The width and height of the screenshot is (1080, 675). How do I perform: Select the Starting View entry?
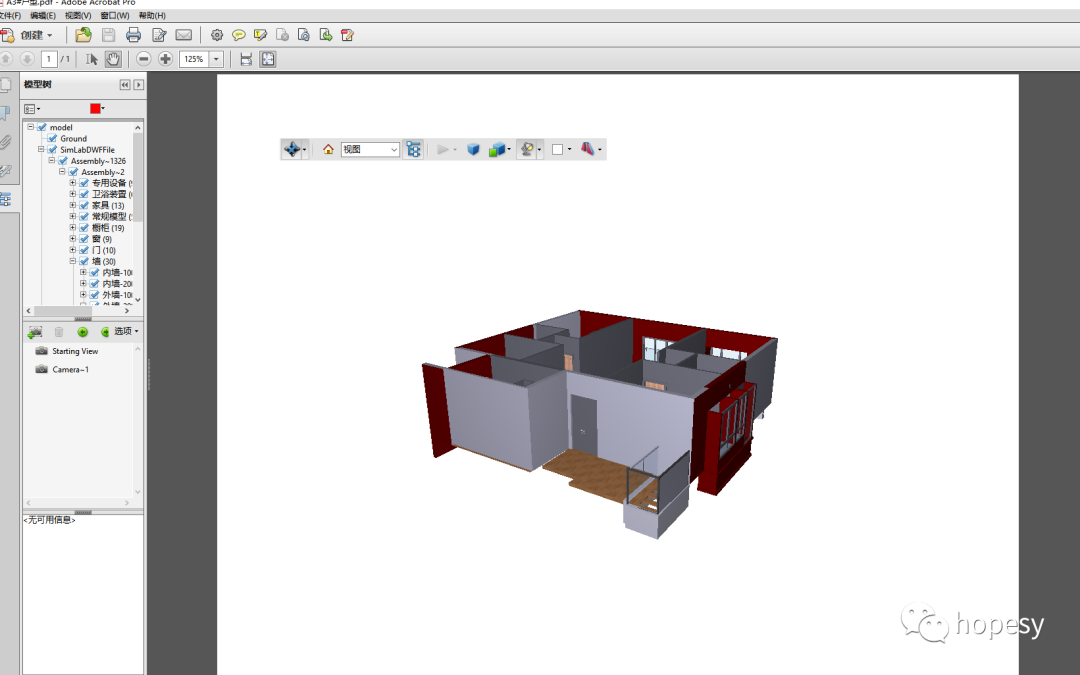pos(75,351)
